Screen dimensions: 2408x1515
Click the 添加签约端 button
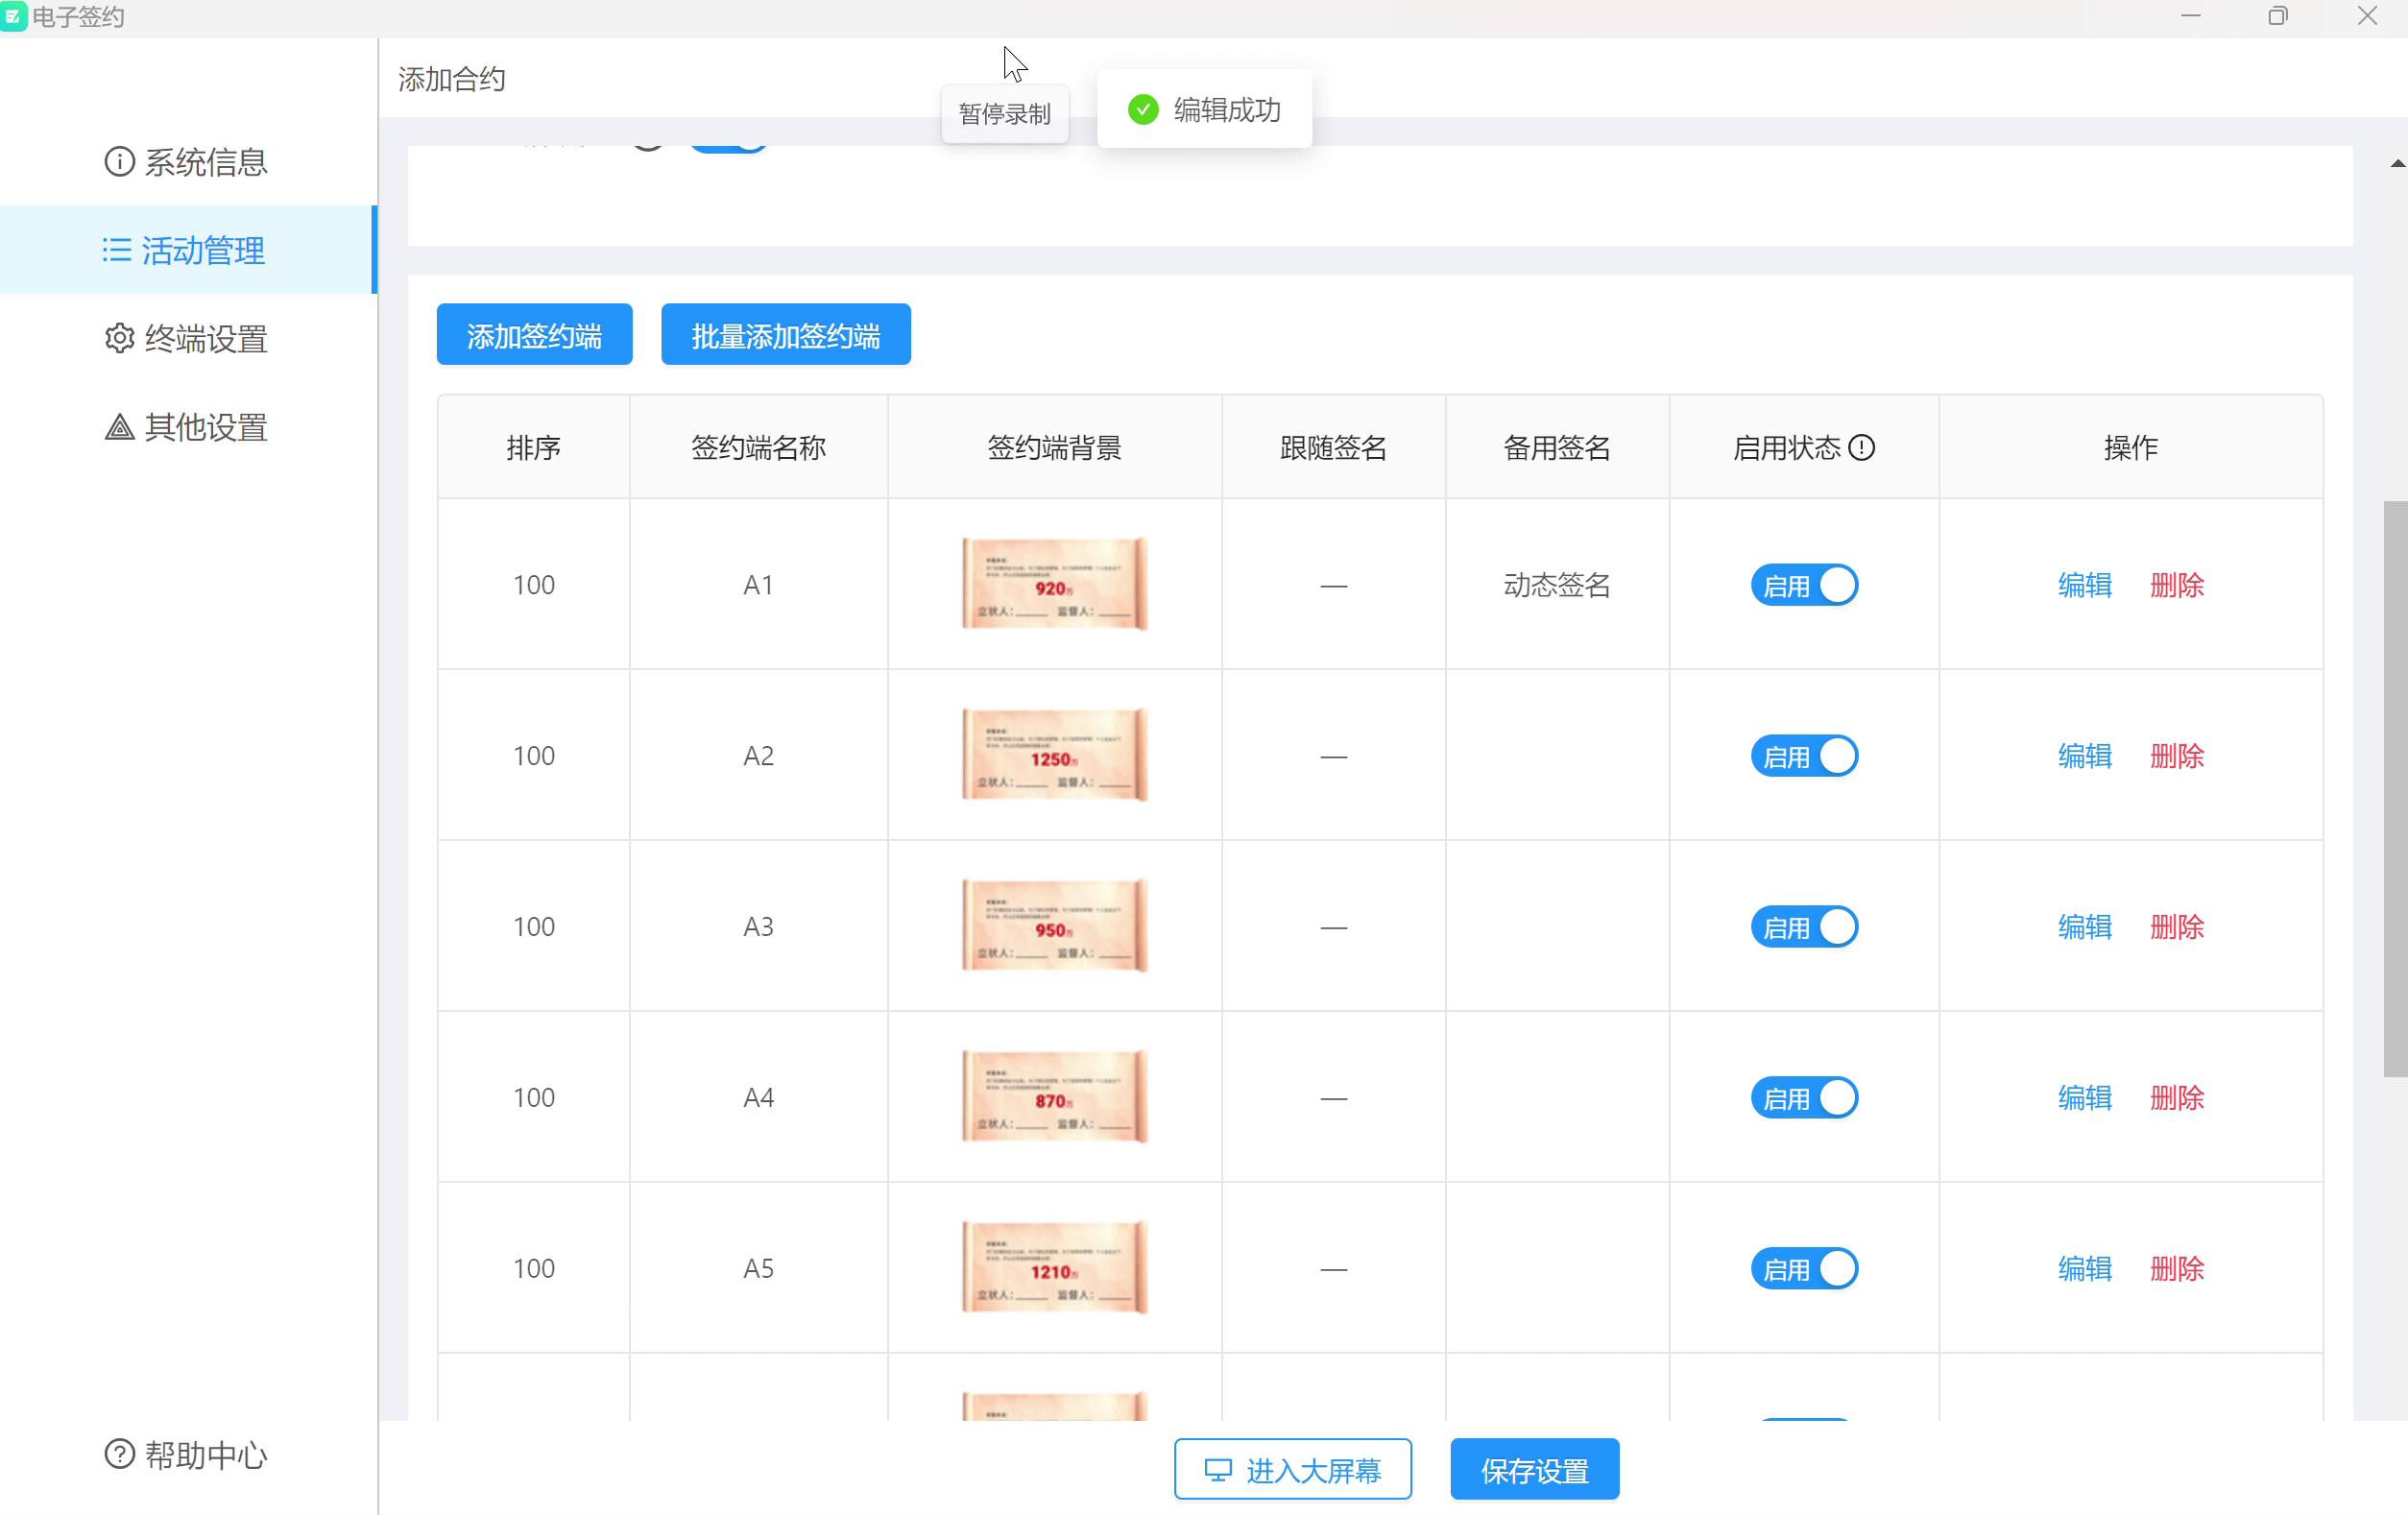534,335
